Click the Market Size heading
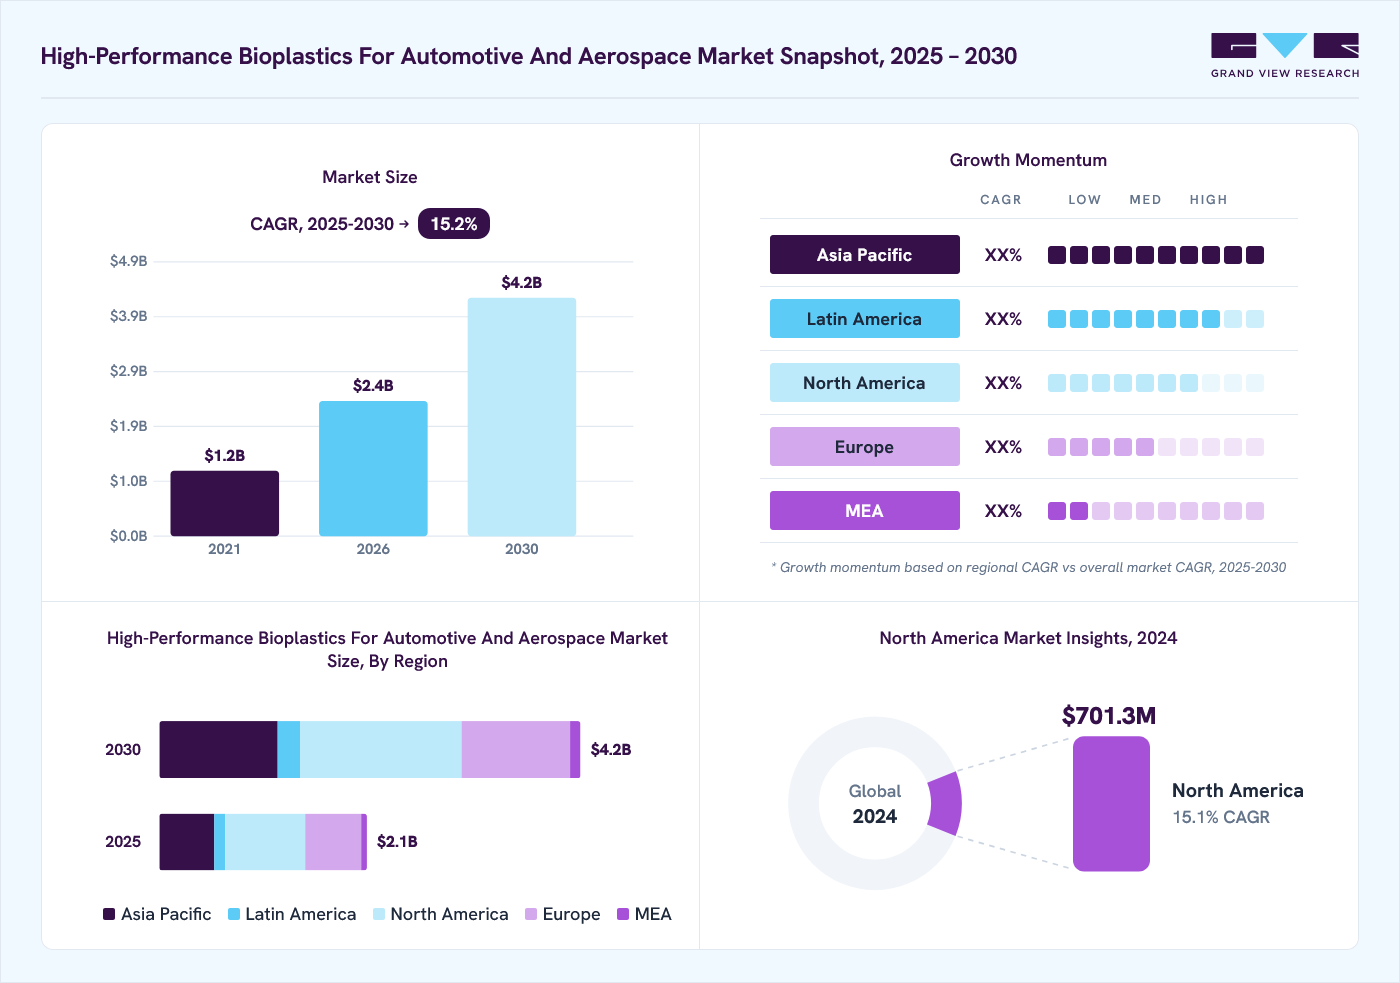Screen dimensions: 1400x983 tap(370, 177)
